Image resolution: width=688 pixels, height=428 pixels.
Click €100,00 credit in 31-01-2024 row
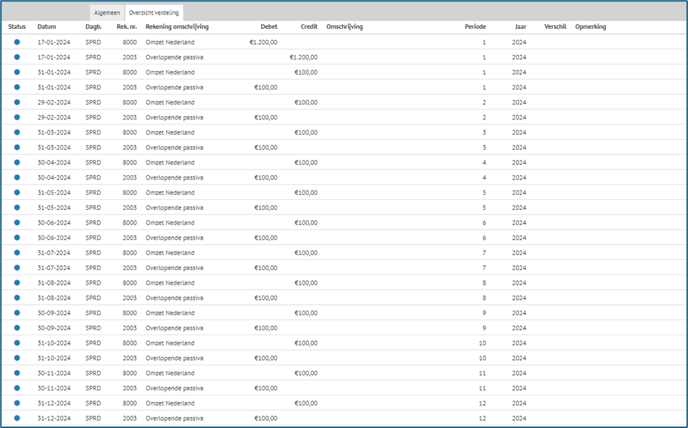click(x=306, y=72)
